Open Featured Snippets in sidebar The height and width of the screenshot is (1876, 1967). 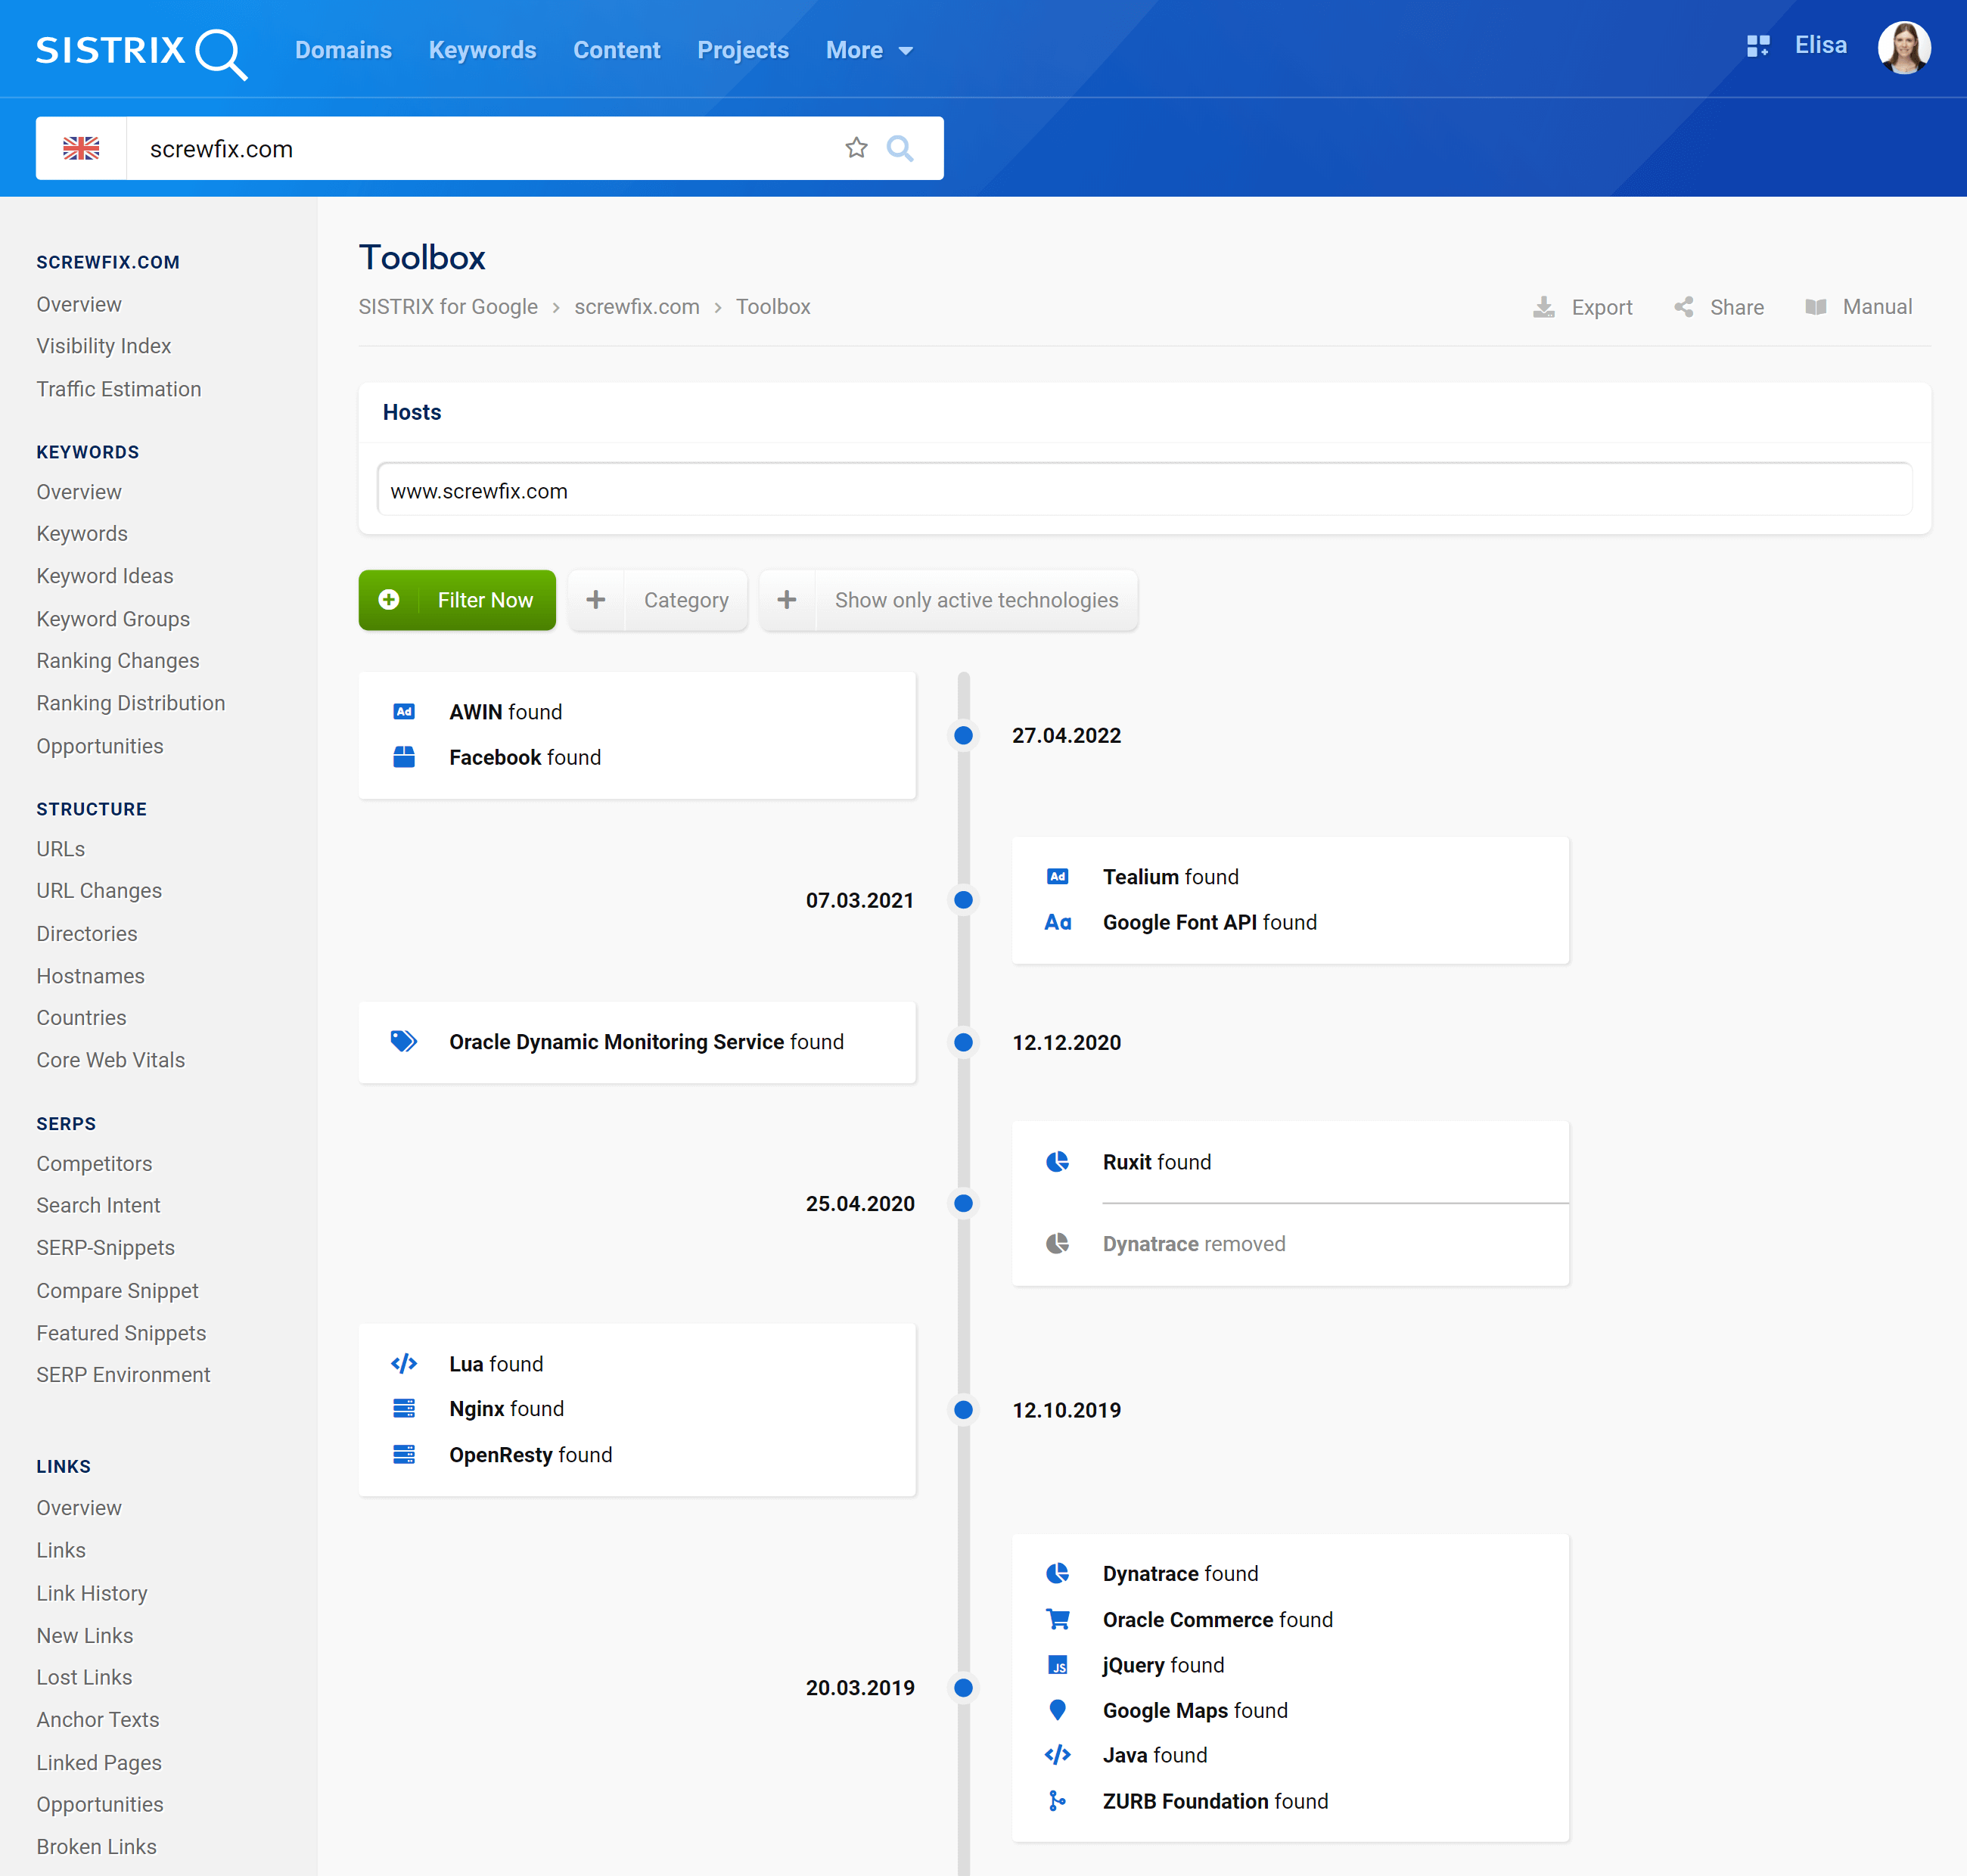[x=121, y=1333]
